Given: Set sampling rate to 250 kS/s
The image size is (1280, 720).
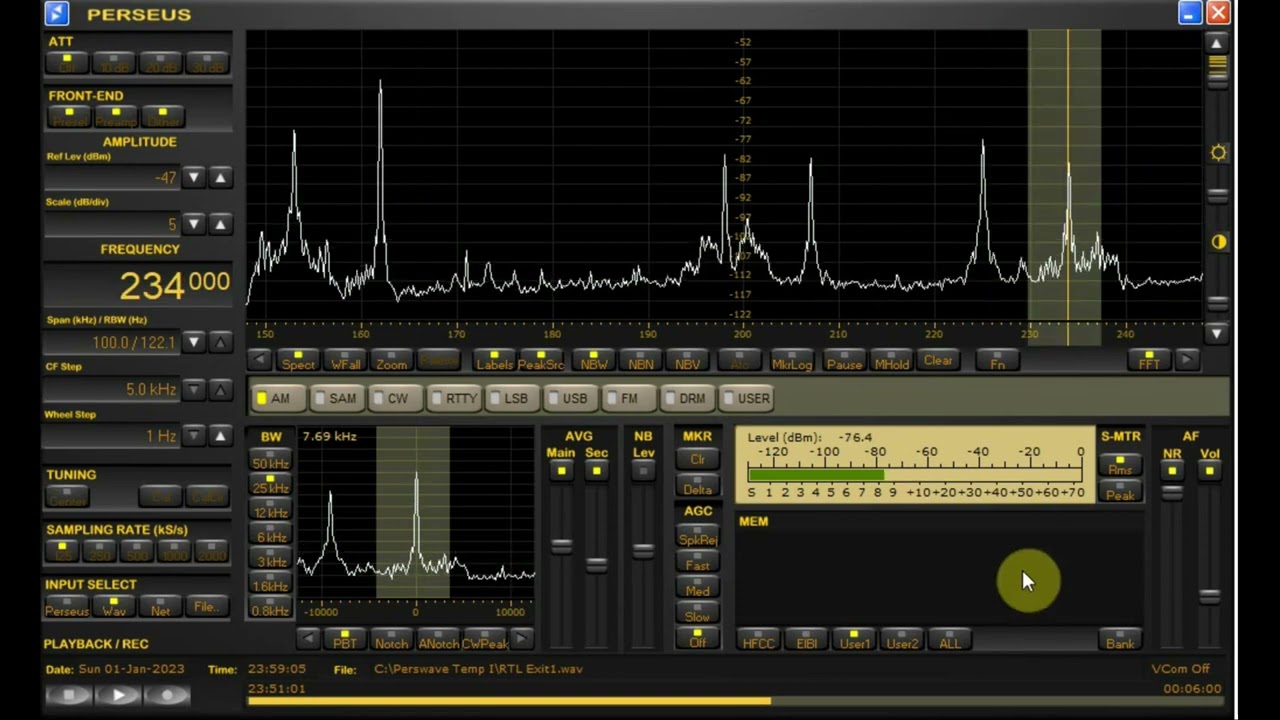Looking at the screenshot, I should (x=98, y=550).
